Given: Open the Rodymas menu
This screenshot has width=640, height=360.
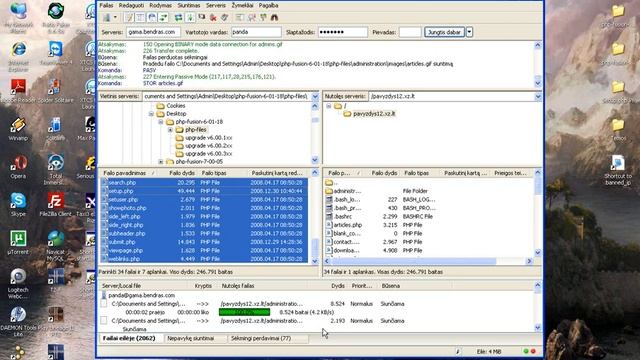Looking at the screenshot, I should point(160,5).
